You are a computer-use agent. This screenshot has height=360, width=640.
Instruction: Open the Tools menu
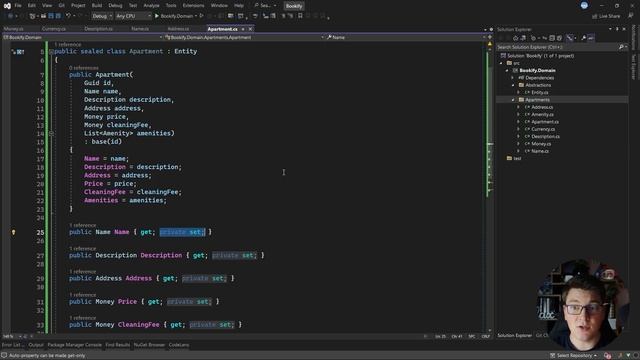[171, 6]
